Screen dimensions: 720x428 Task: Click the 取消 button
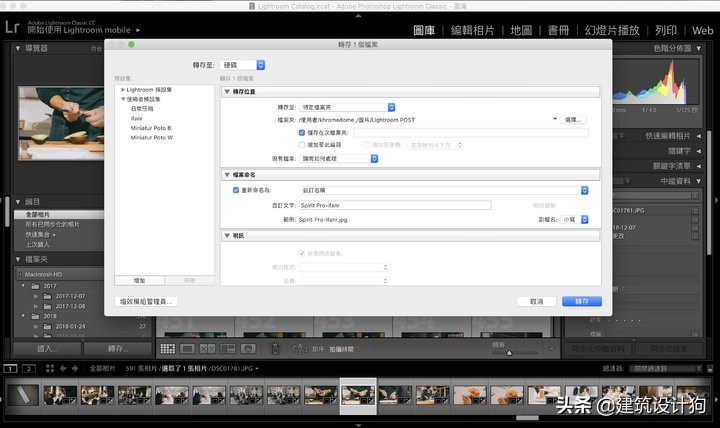pyautogui.click(x=537, y=300)
